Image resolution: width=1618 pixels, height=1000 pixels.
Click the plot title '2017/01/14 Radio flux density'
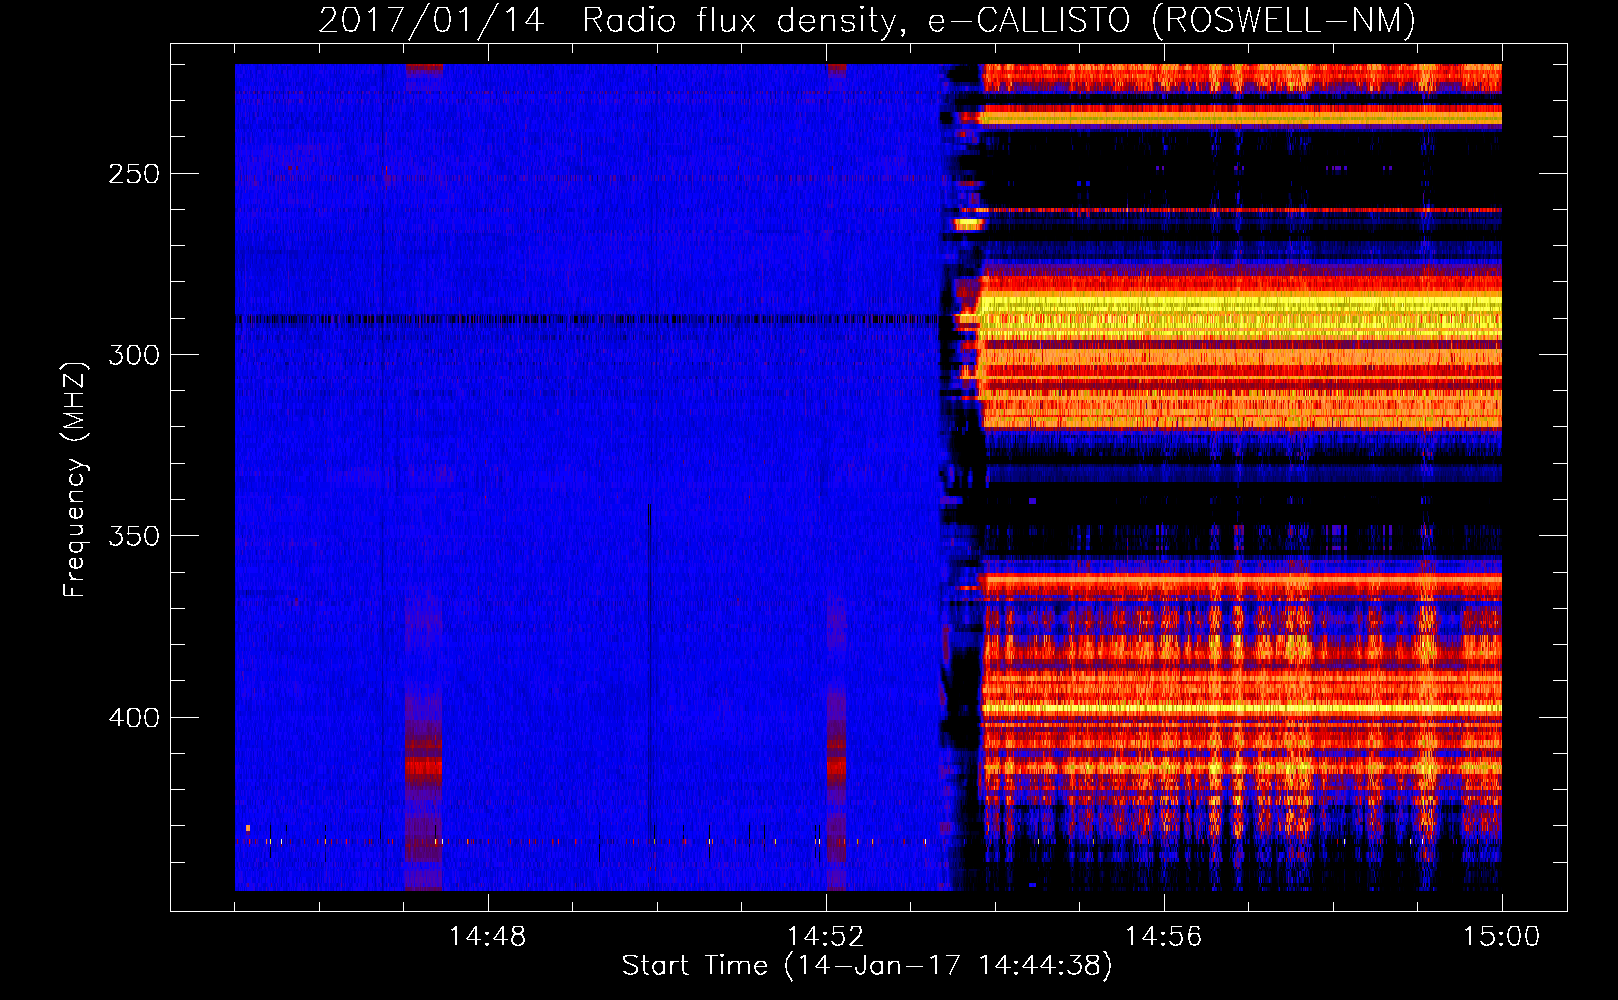click(x=867, y=20)
